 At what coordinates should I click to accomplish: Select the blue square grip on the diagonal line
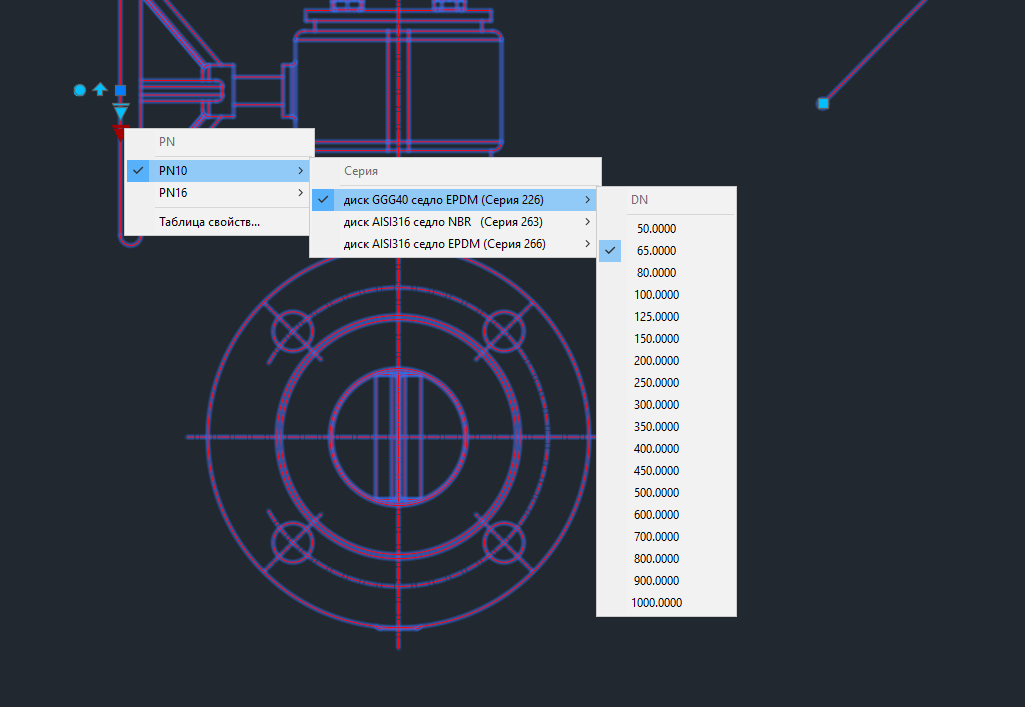click(823, 103)
